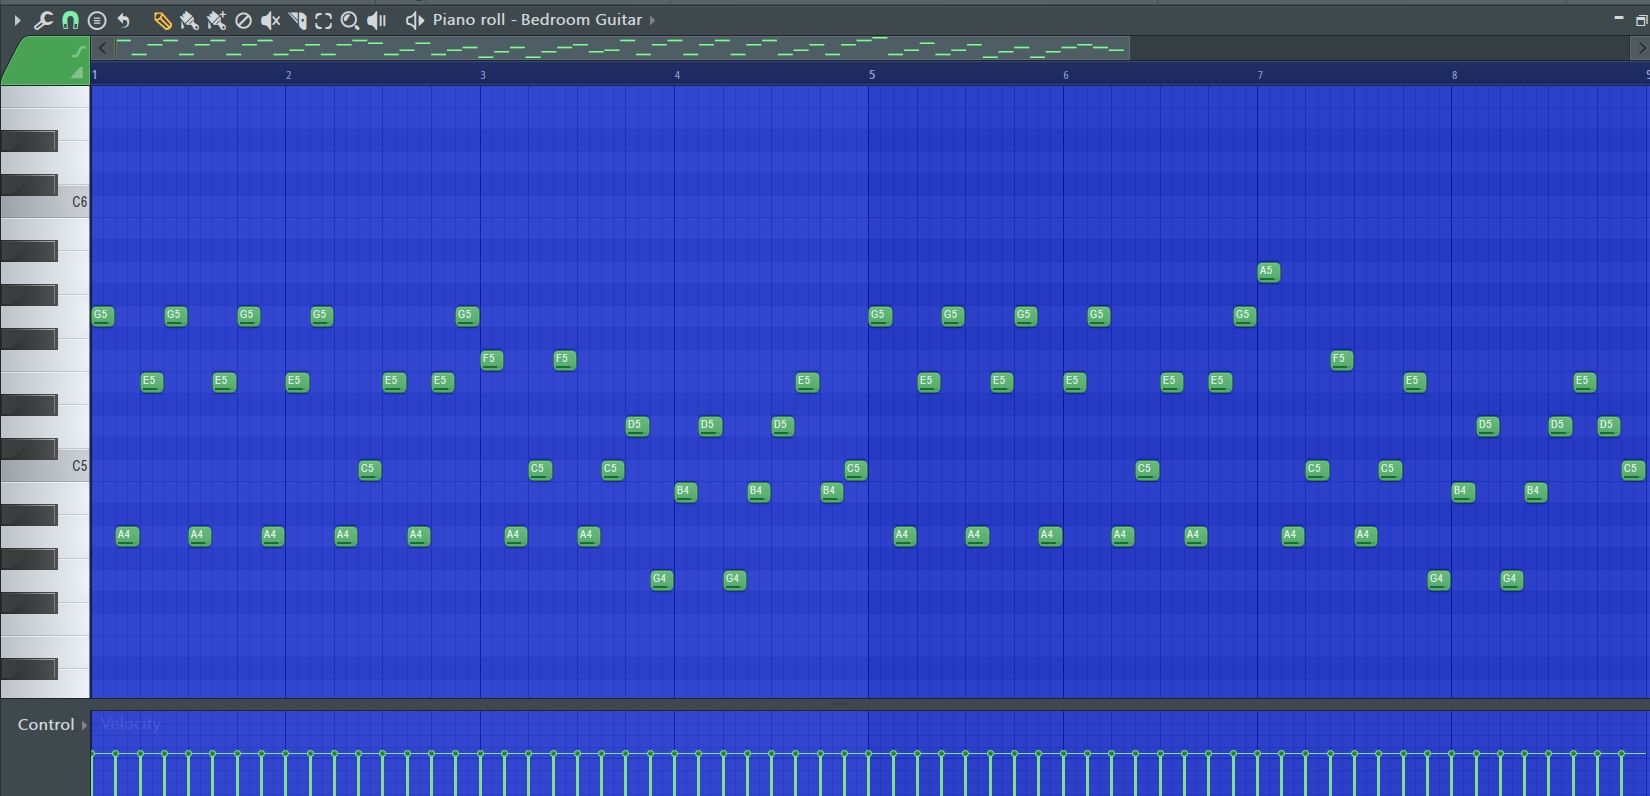Select the C5 note in bar 6
The image size is (1650, 796).
pyautogui.click(x=1147, y=470)
